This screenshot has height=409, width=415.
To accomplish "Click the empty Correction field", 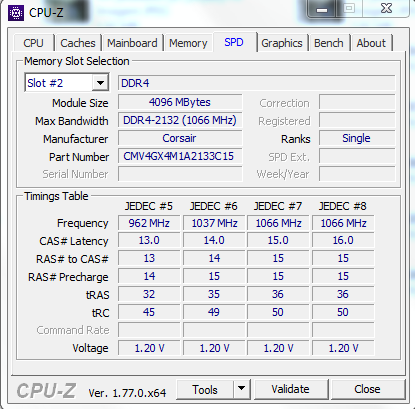I will click(x=357, y=102).
